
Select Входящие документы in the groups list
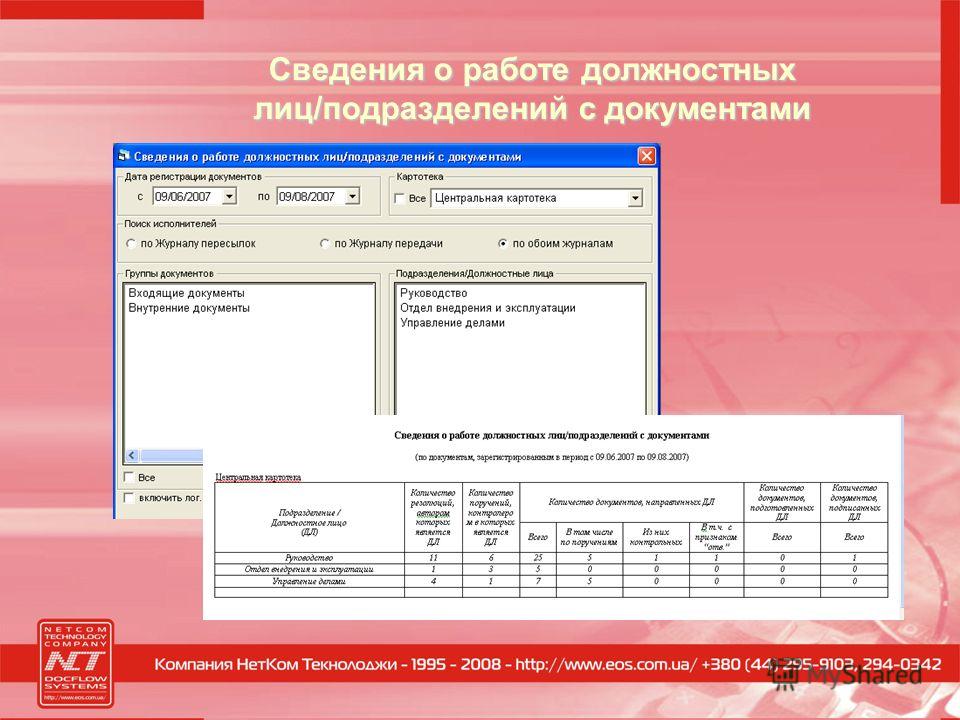[186, 293]
